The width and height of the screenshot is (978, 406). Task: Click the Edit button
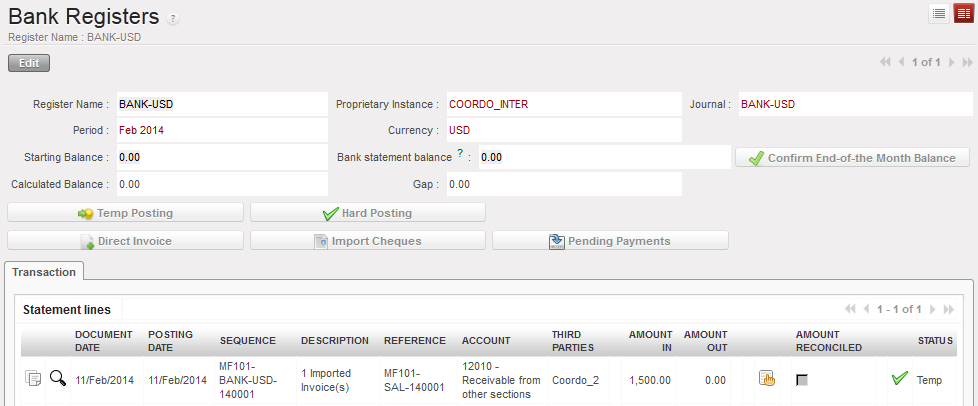(x=29, y=63)
